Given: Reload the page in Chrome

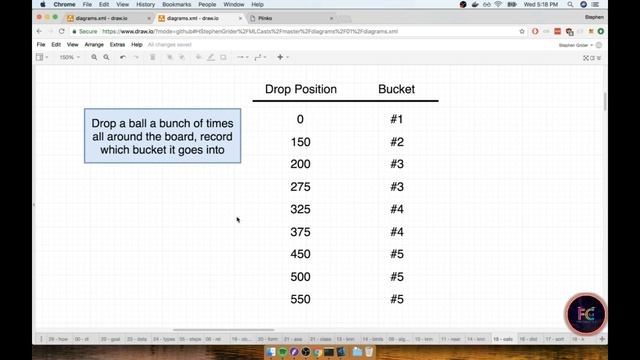Looking at the screenshot, I should (x=62, y=31).
